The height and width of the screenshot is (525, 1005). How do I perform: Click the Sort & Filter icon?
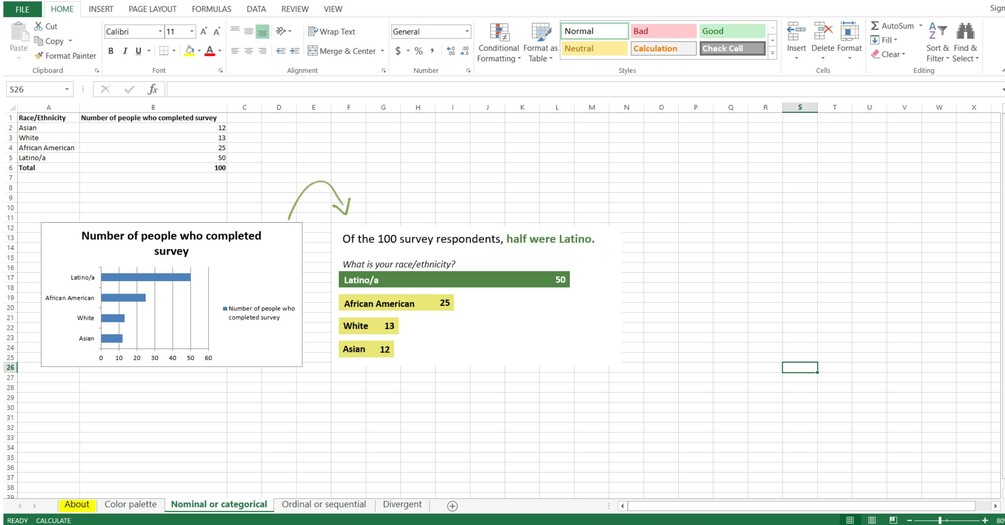937,31
